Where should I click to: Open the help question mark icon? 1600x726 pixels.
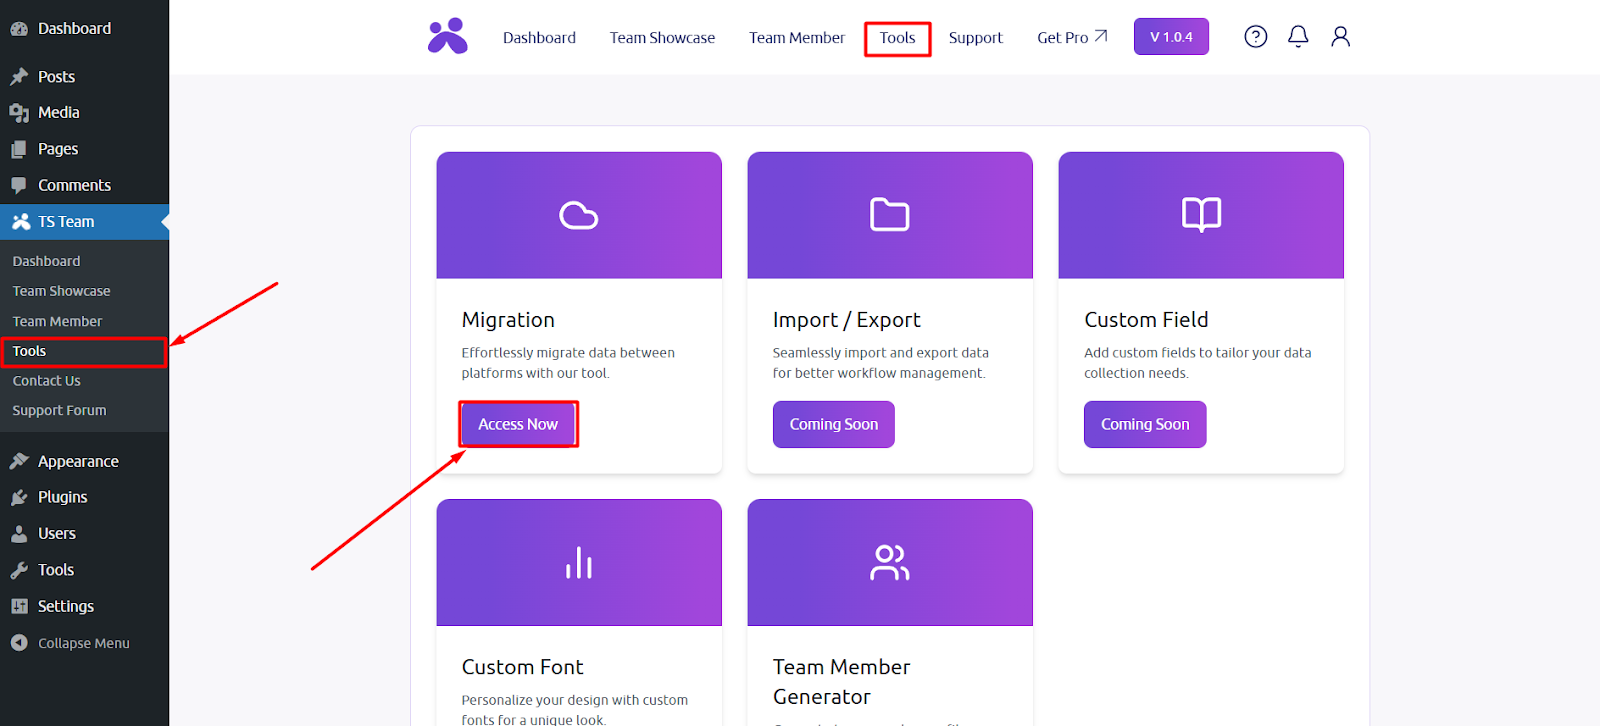(x=1255, y=37)
